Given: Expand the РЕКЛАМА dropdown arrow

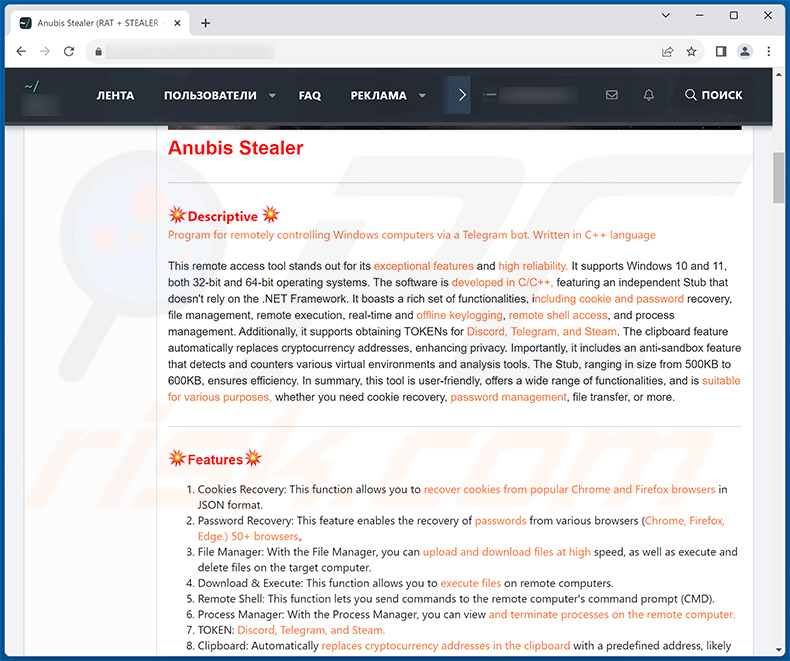Looking at the screenshot, I should coord(422,95).
